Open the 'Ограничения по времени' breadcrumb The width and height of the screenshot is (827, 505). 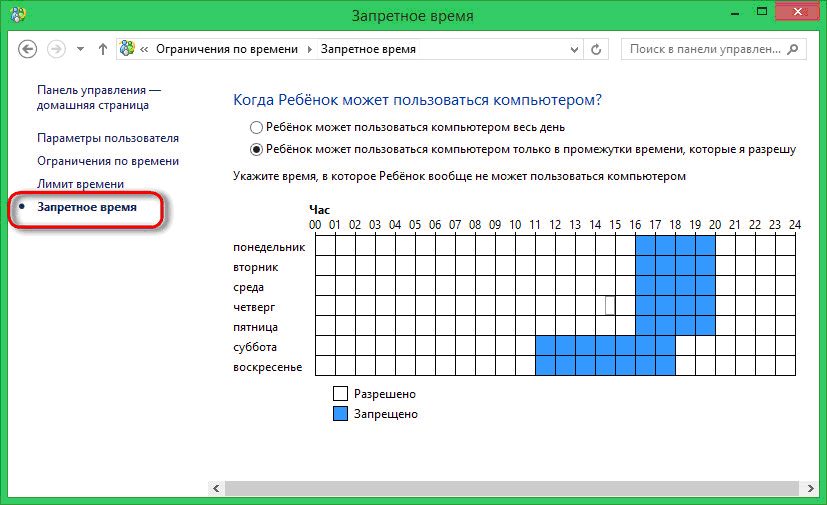click(x=227, y=49)
